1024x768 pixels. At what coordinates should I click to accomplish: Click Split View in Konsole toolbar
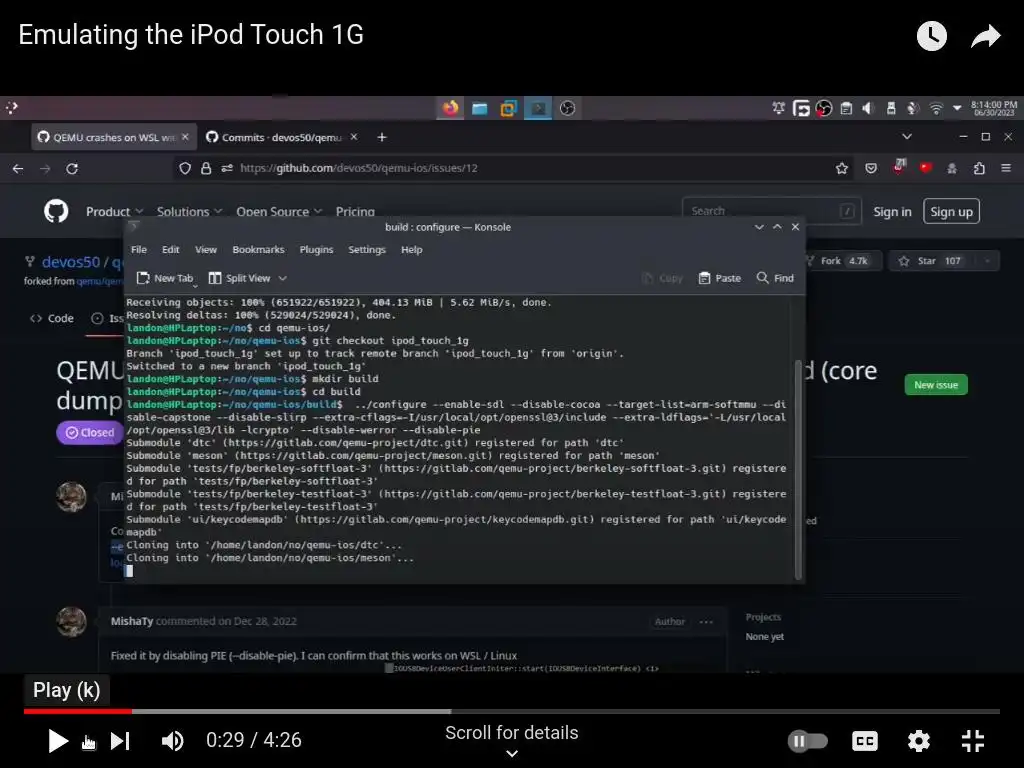239,278
